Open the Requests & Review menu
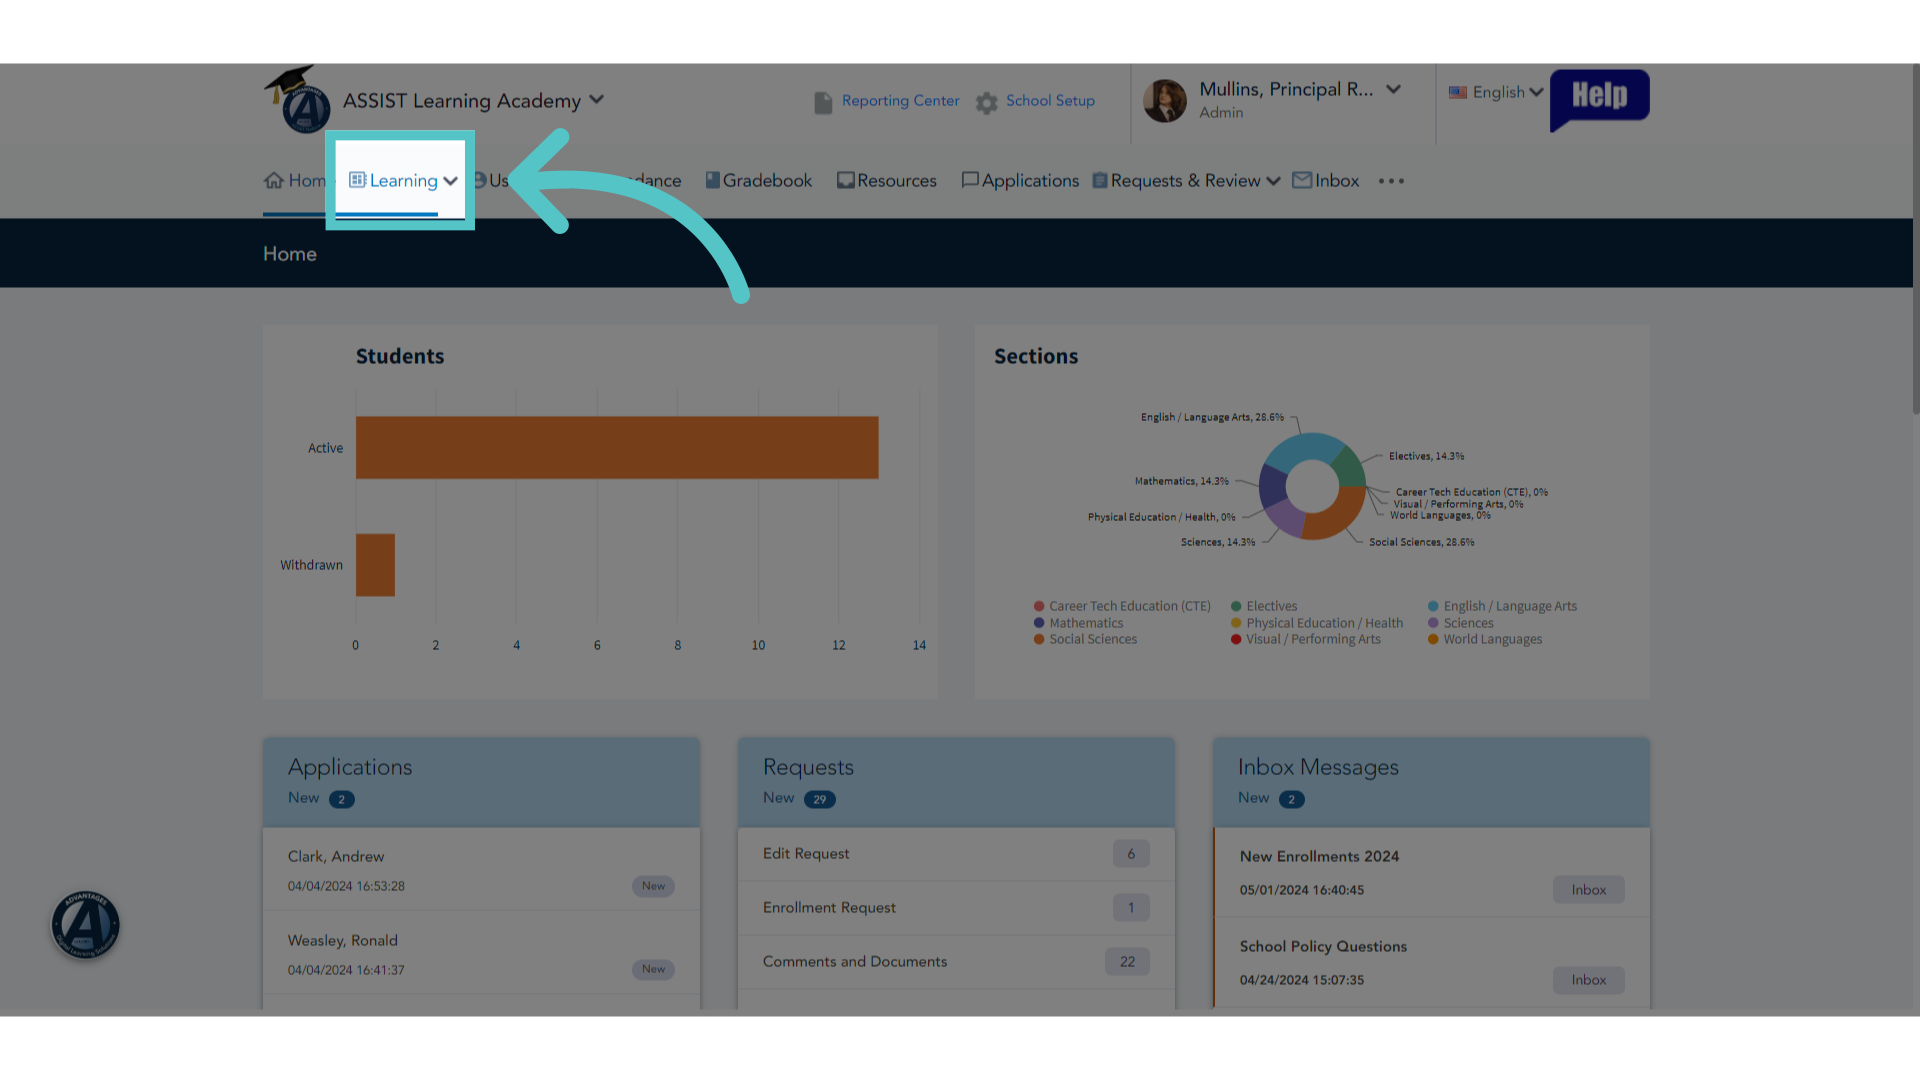This screenshot has width=1920, height=1080. [x=1186, y=180]
